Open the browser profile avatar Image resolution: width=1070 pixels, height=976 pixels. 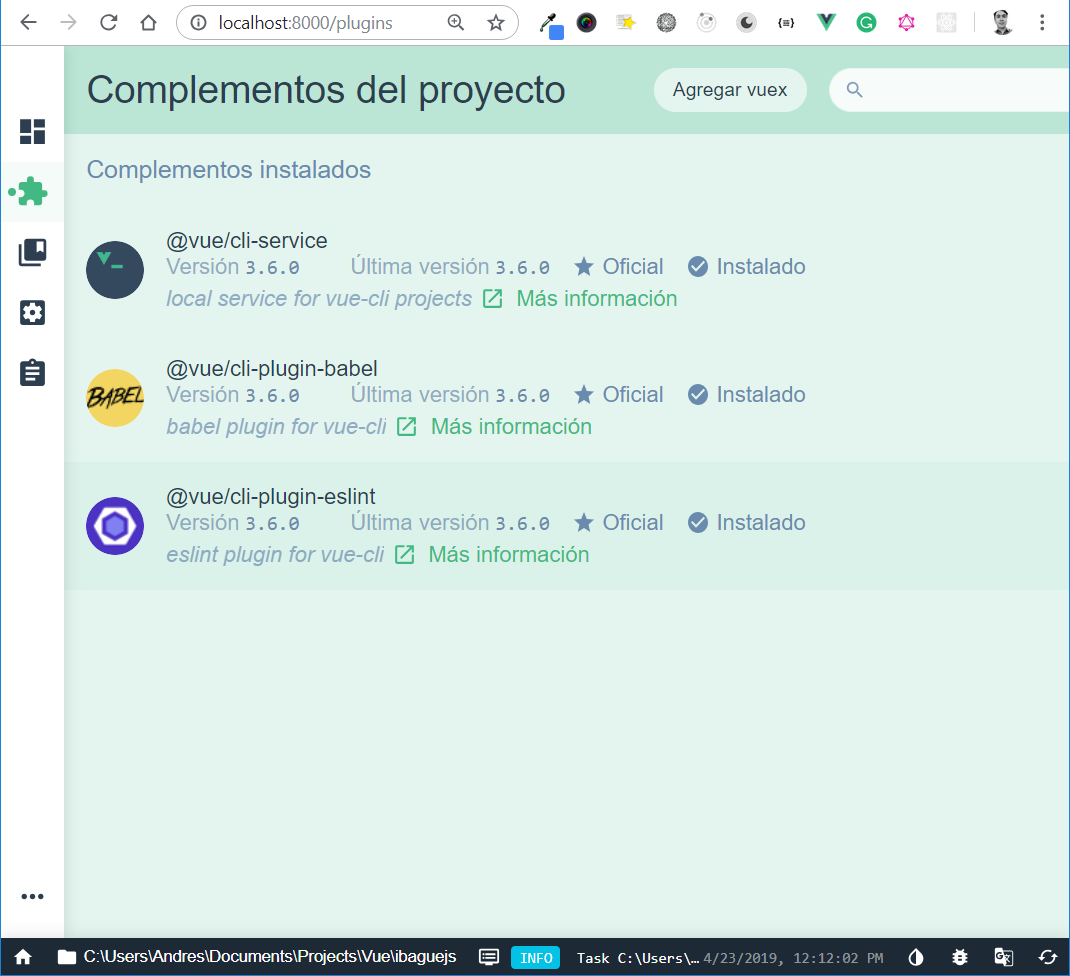click(x=1002, y=23)
